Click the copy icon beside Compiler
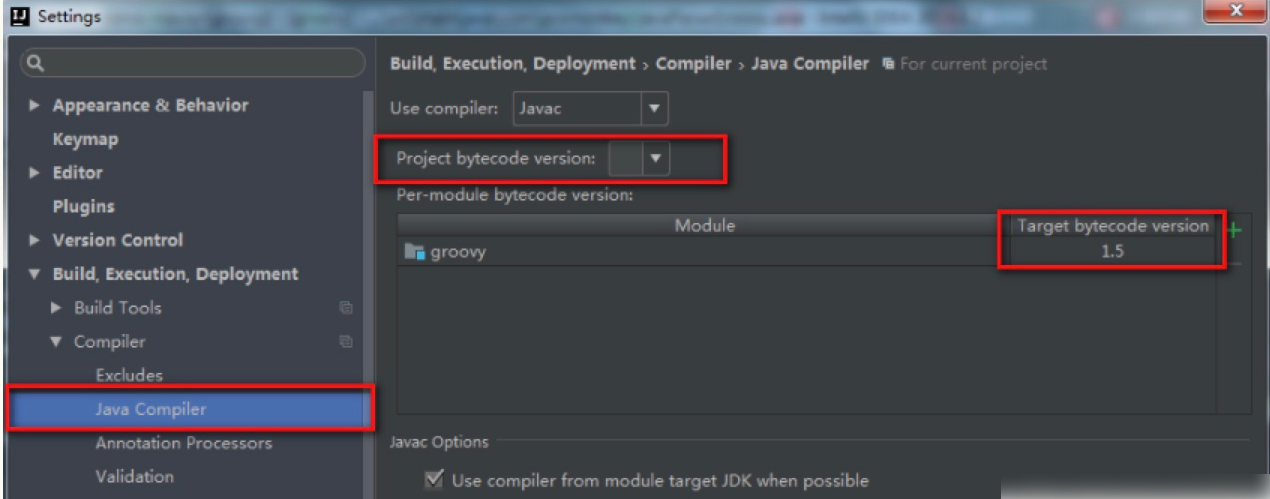Screen dimensions: 1270x499 point(346,342)
